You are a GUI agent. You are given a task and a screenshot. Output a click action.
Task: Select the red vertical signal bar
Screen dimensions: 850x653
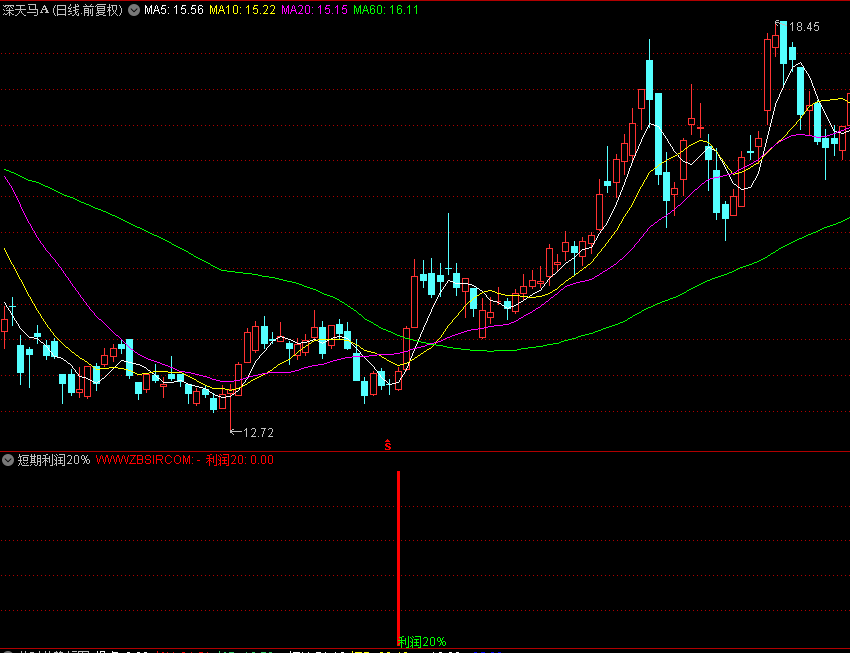[x=398, y=558]
